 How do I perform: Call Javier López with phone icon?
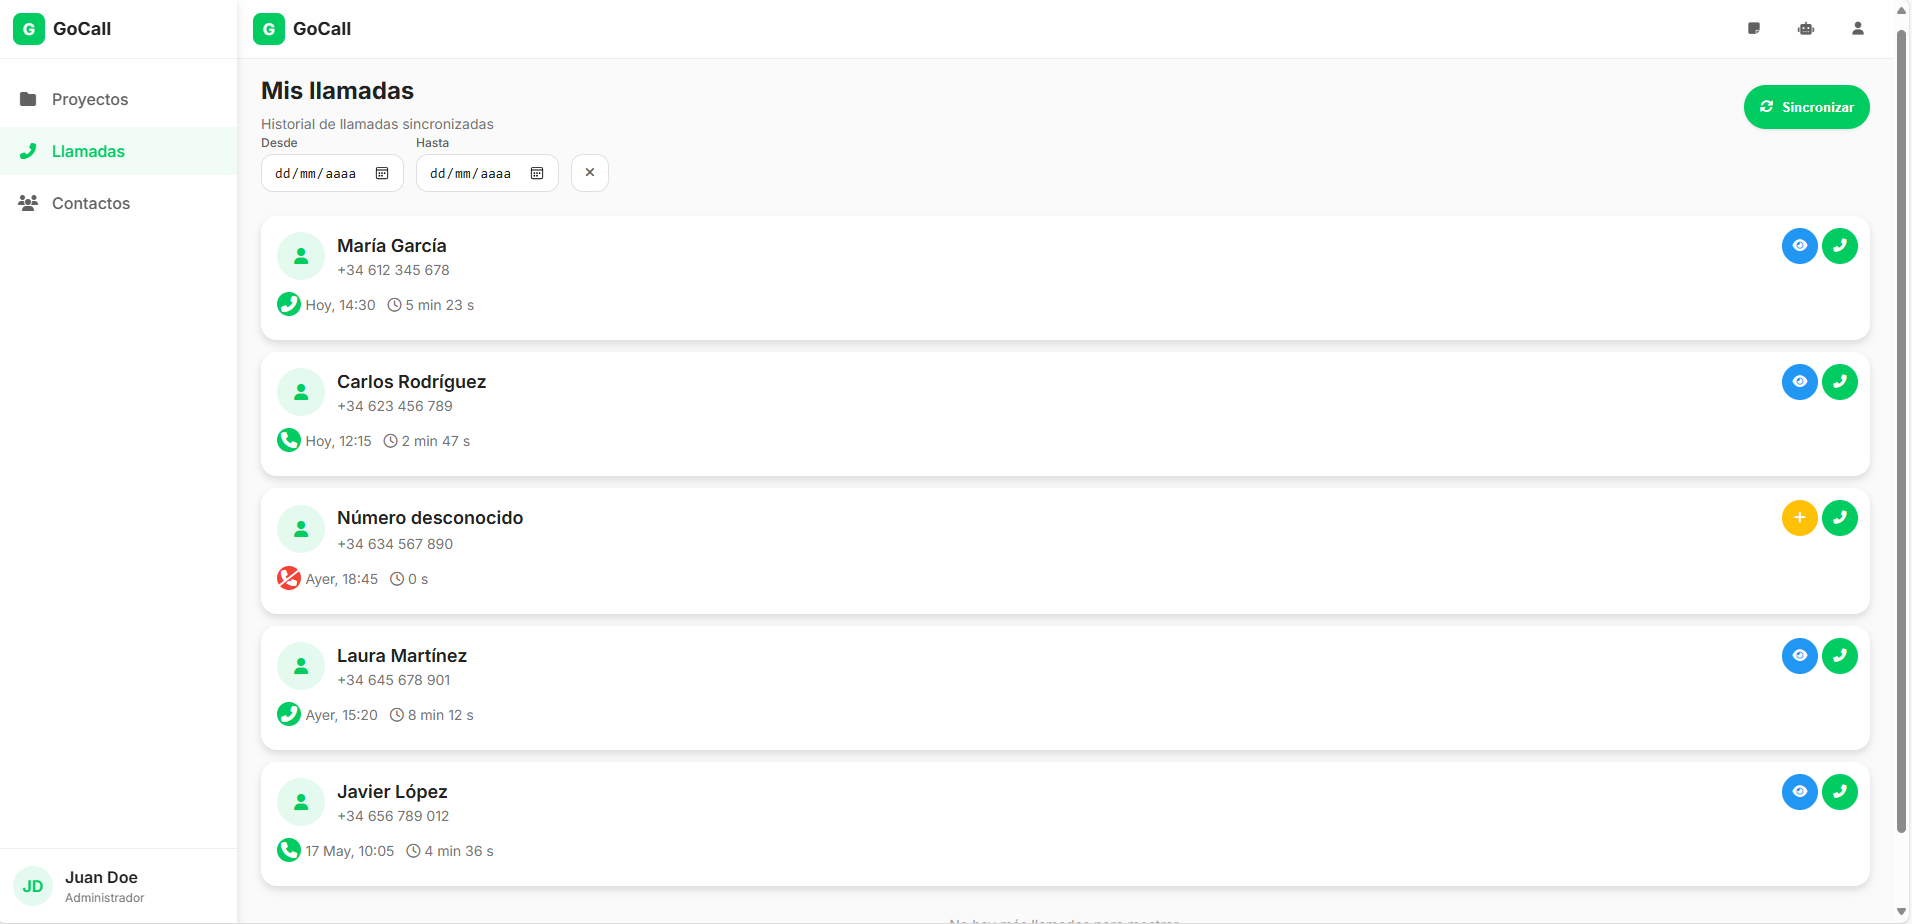[1839, 792]
